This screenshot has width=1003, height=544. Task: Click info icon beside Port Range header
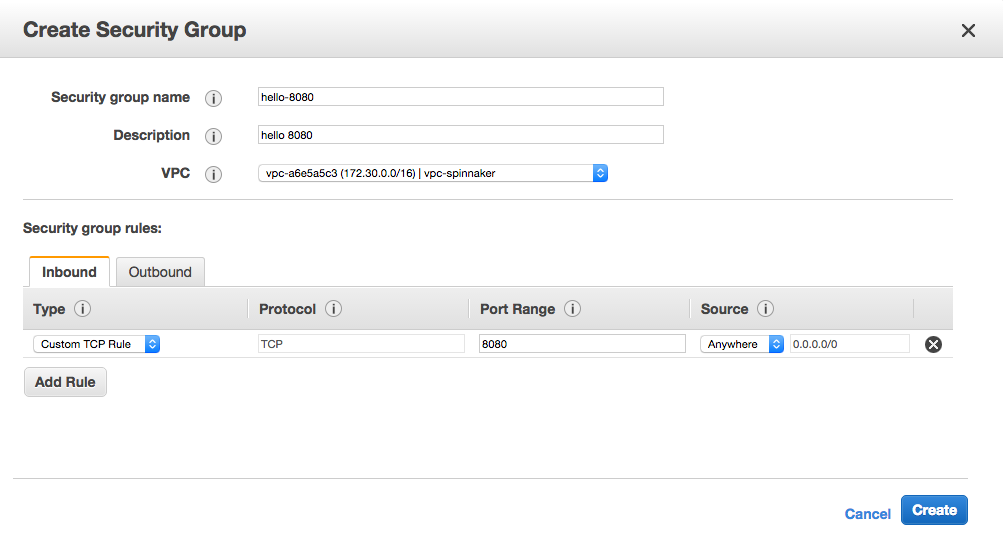[x=573, y=309]
